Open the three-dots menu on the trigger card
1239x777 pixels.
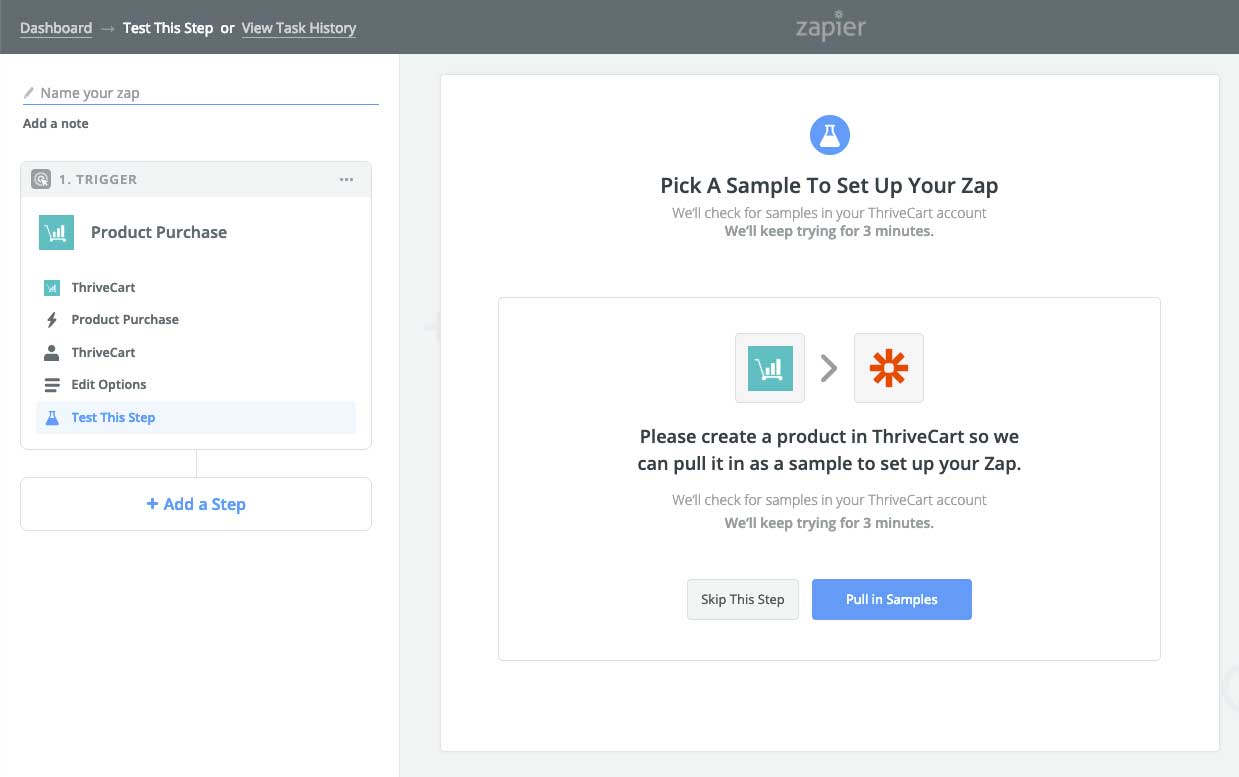coord(346,180)
